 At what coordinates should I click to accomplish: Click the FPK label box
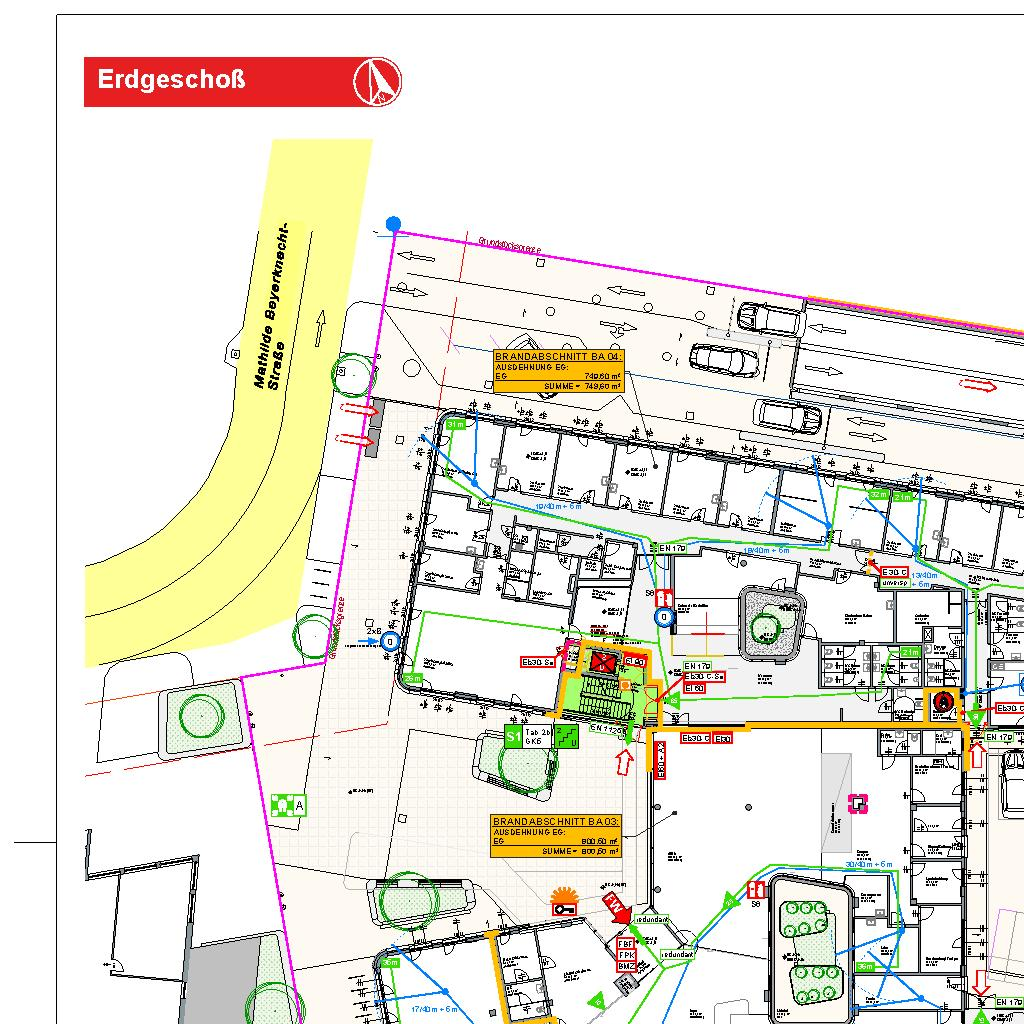(x=626, y=955)
